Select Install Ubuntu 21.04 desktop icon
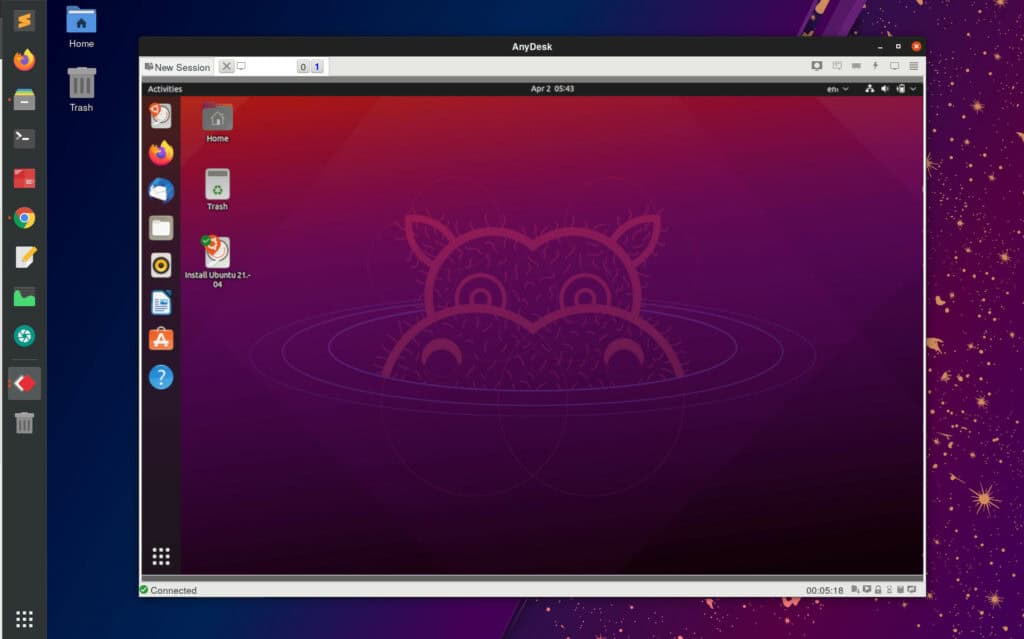Image resolution: width=1024 pixels, height=639 pixels. coord(217,262)
